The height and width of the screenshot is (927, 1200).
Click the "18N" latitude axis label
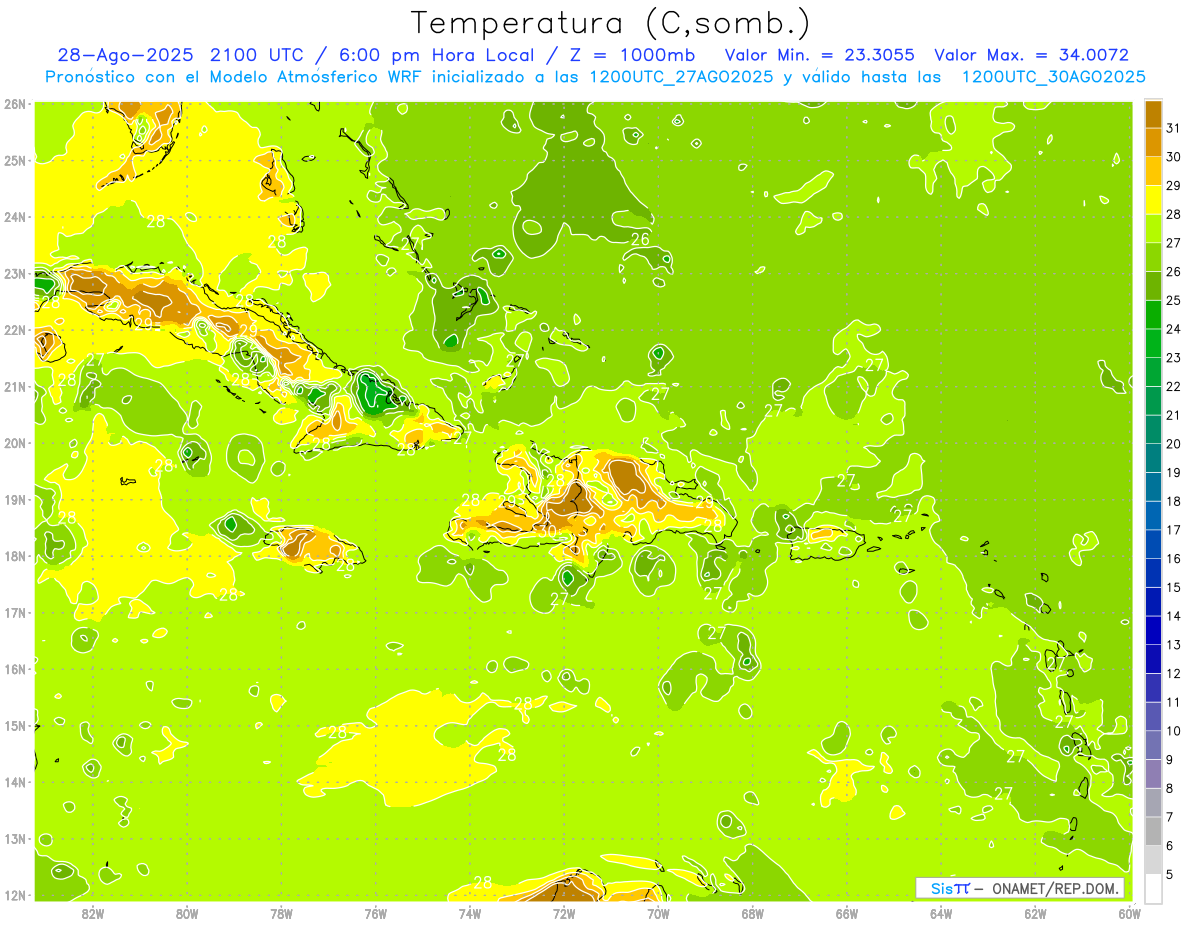pyautogui.click(x=14, y=556)
